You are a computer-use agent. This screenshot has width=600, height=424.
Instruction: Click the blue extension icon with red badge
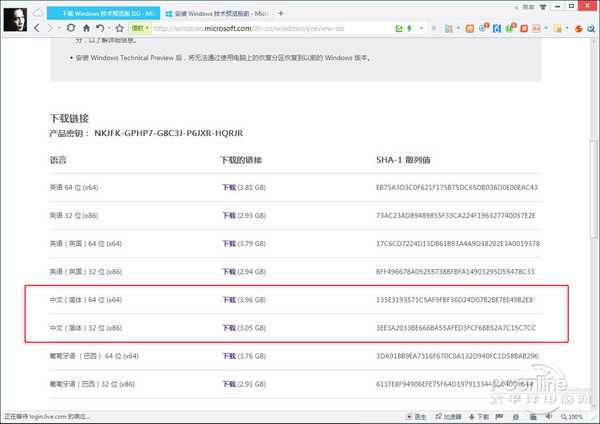tap(484, 28)
